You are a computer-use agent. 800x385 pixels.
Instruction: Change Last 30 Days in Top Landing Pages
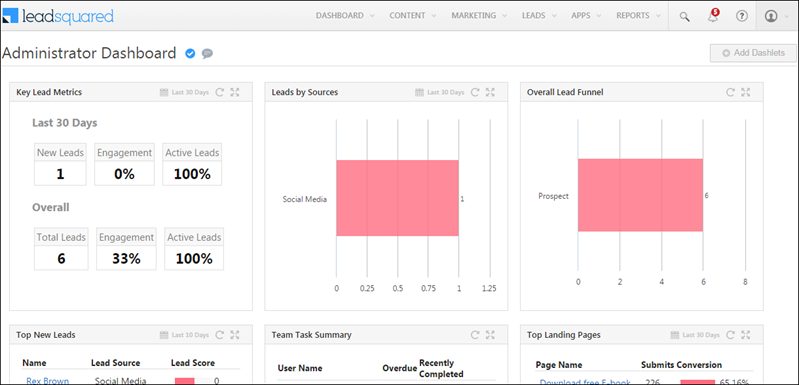(x=701, y=336)
